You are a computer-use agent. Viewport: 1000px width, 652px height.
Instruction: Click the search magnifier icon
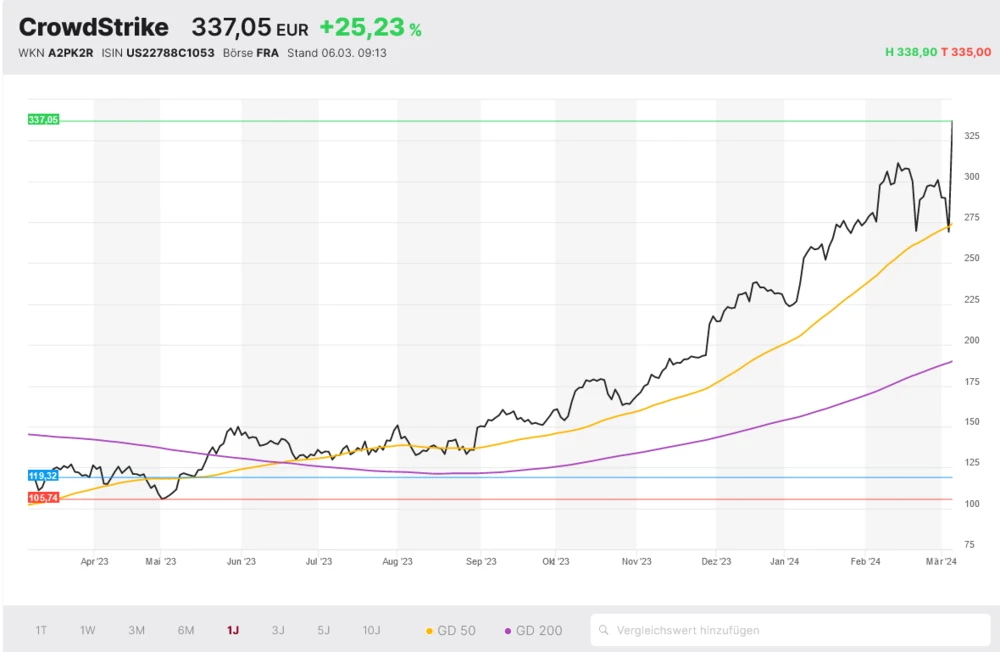(604, 630)
